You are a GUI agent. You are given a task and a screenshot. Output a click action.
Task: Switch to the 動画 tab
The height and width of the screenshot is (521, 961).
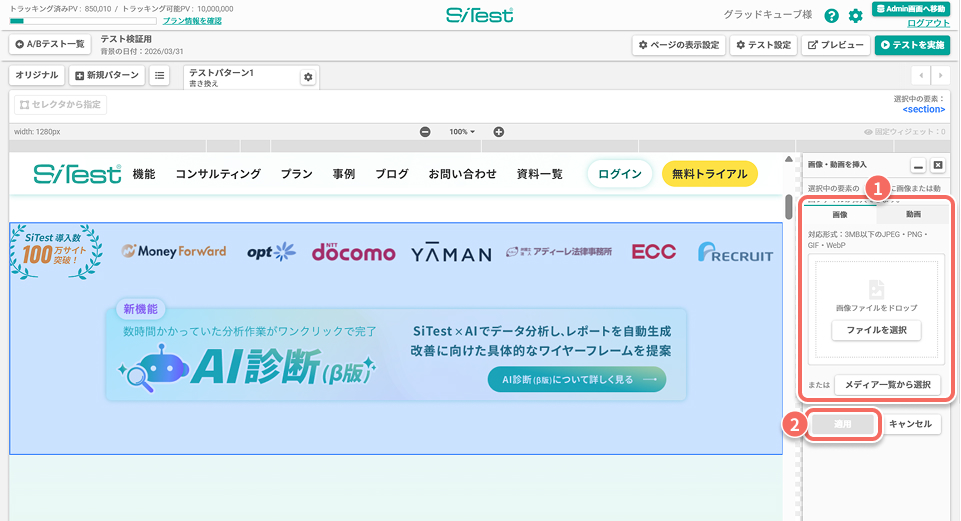click(913, 215)
